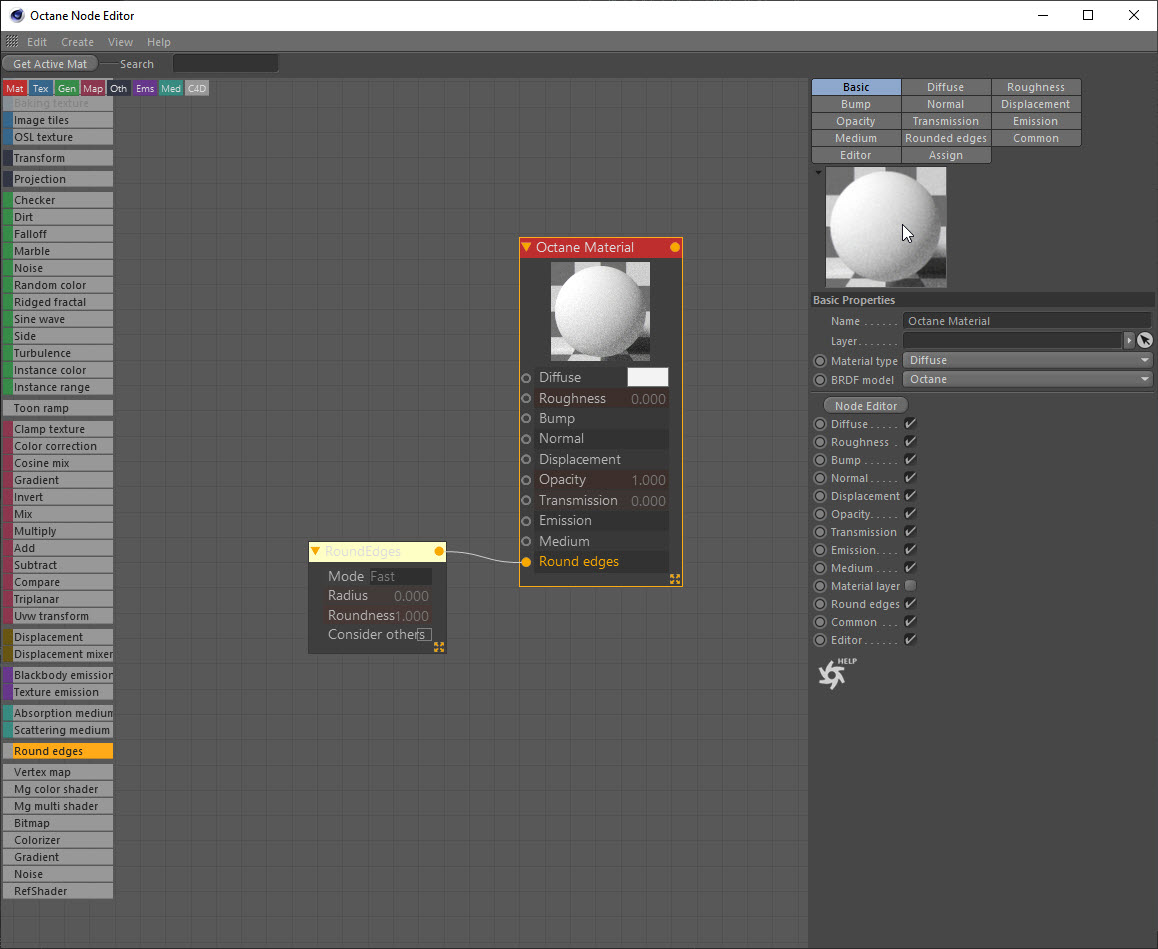Click the Name field showing Octane Material
Screen dimensions: 1158x949
tap(1027, 321)
